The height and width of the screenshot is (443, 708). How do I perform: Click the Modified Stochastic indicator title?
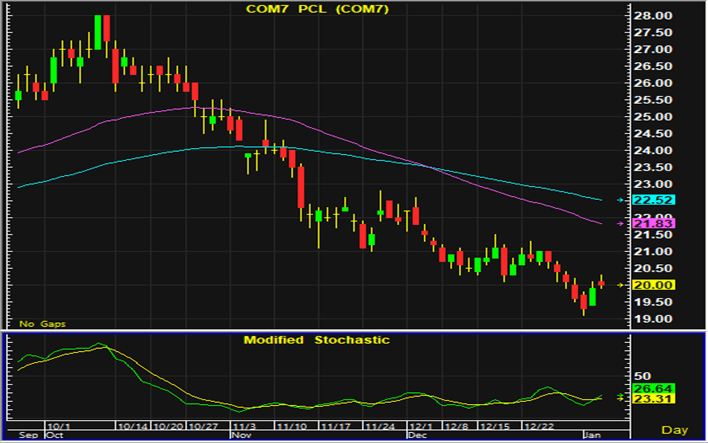click(x=316, y=340)
